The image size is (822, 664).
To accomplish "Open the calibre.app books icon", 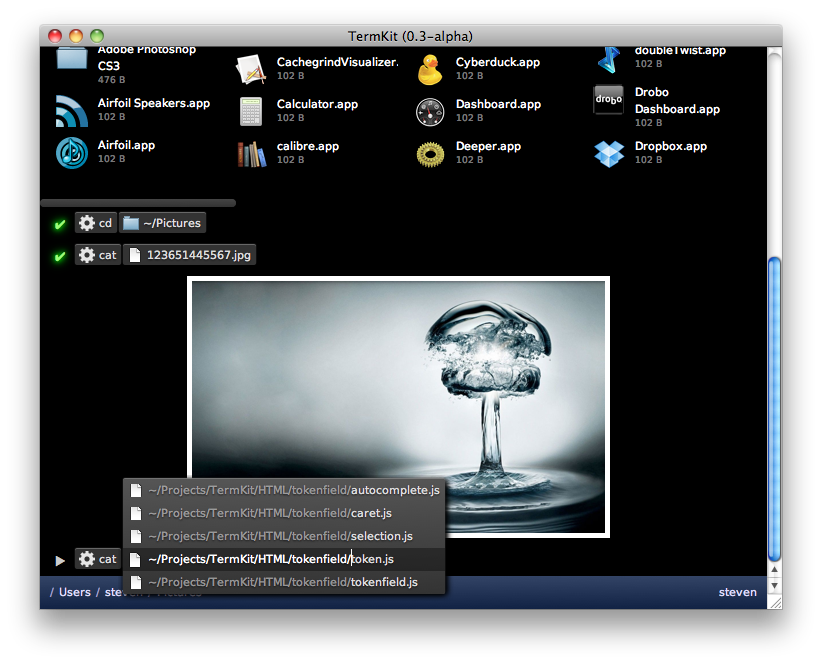I will pos(251,153).
